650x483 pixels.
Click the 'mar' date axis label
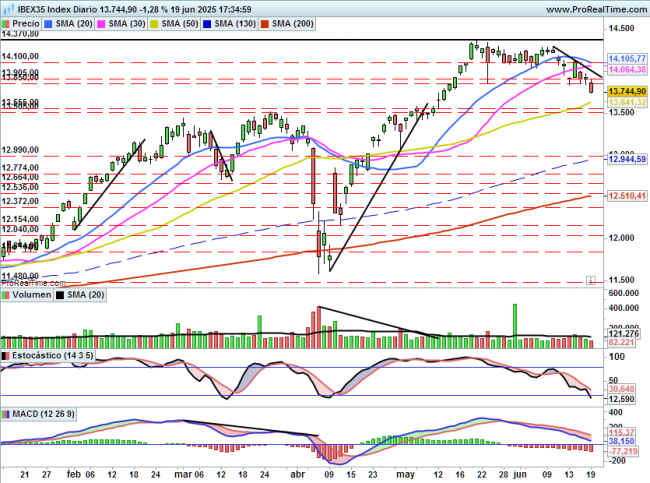[182, 474]
